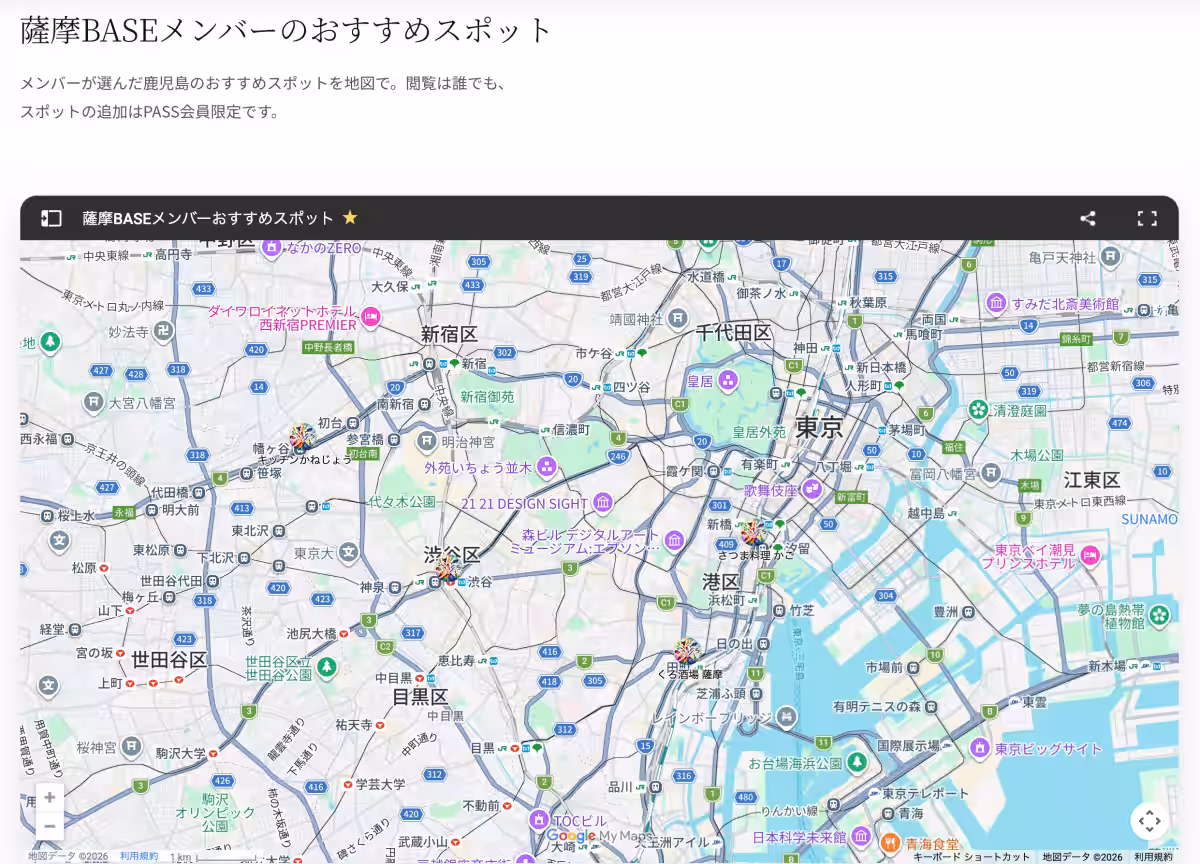Open the さつま料理 かご marker near 新橋
1200x864 pixels.
pos(753,532)
